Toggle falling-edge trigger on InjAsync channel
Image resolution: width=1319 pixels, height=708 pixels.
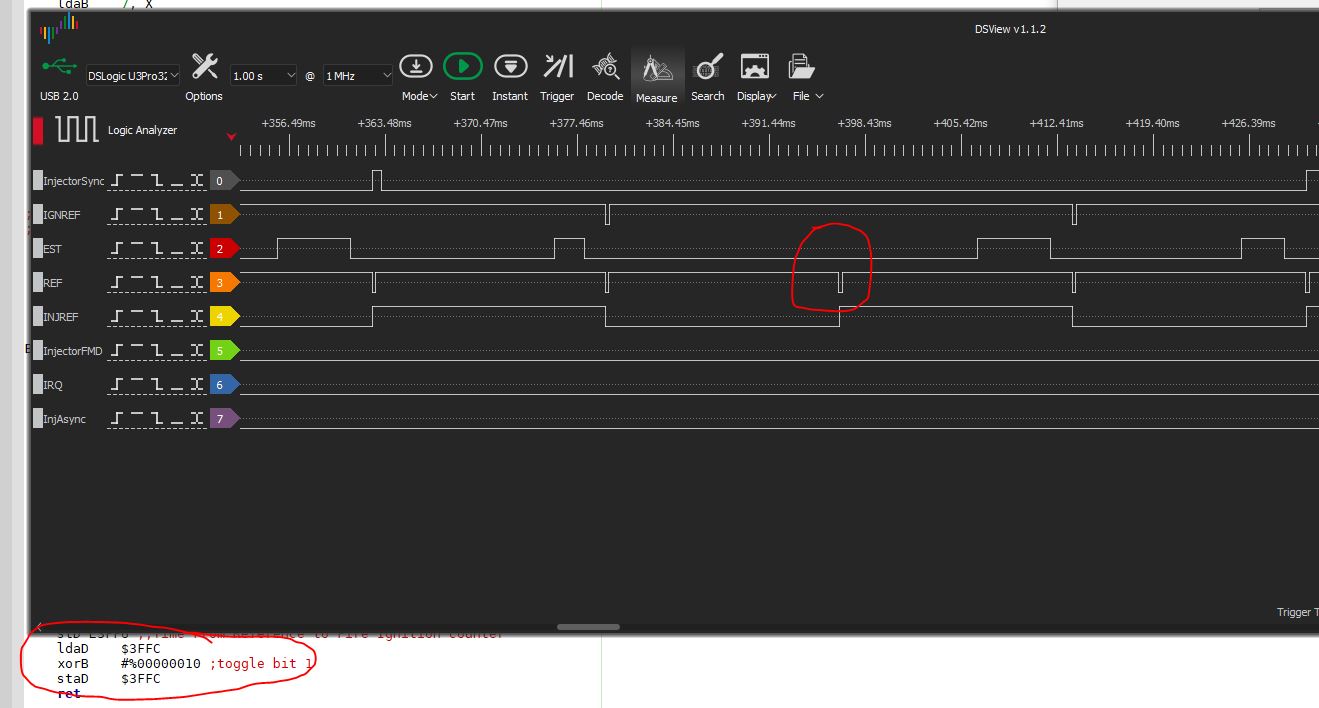[157, 419]
